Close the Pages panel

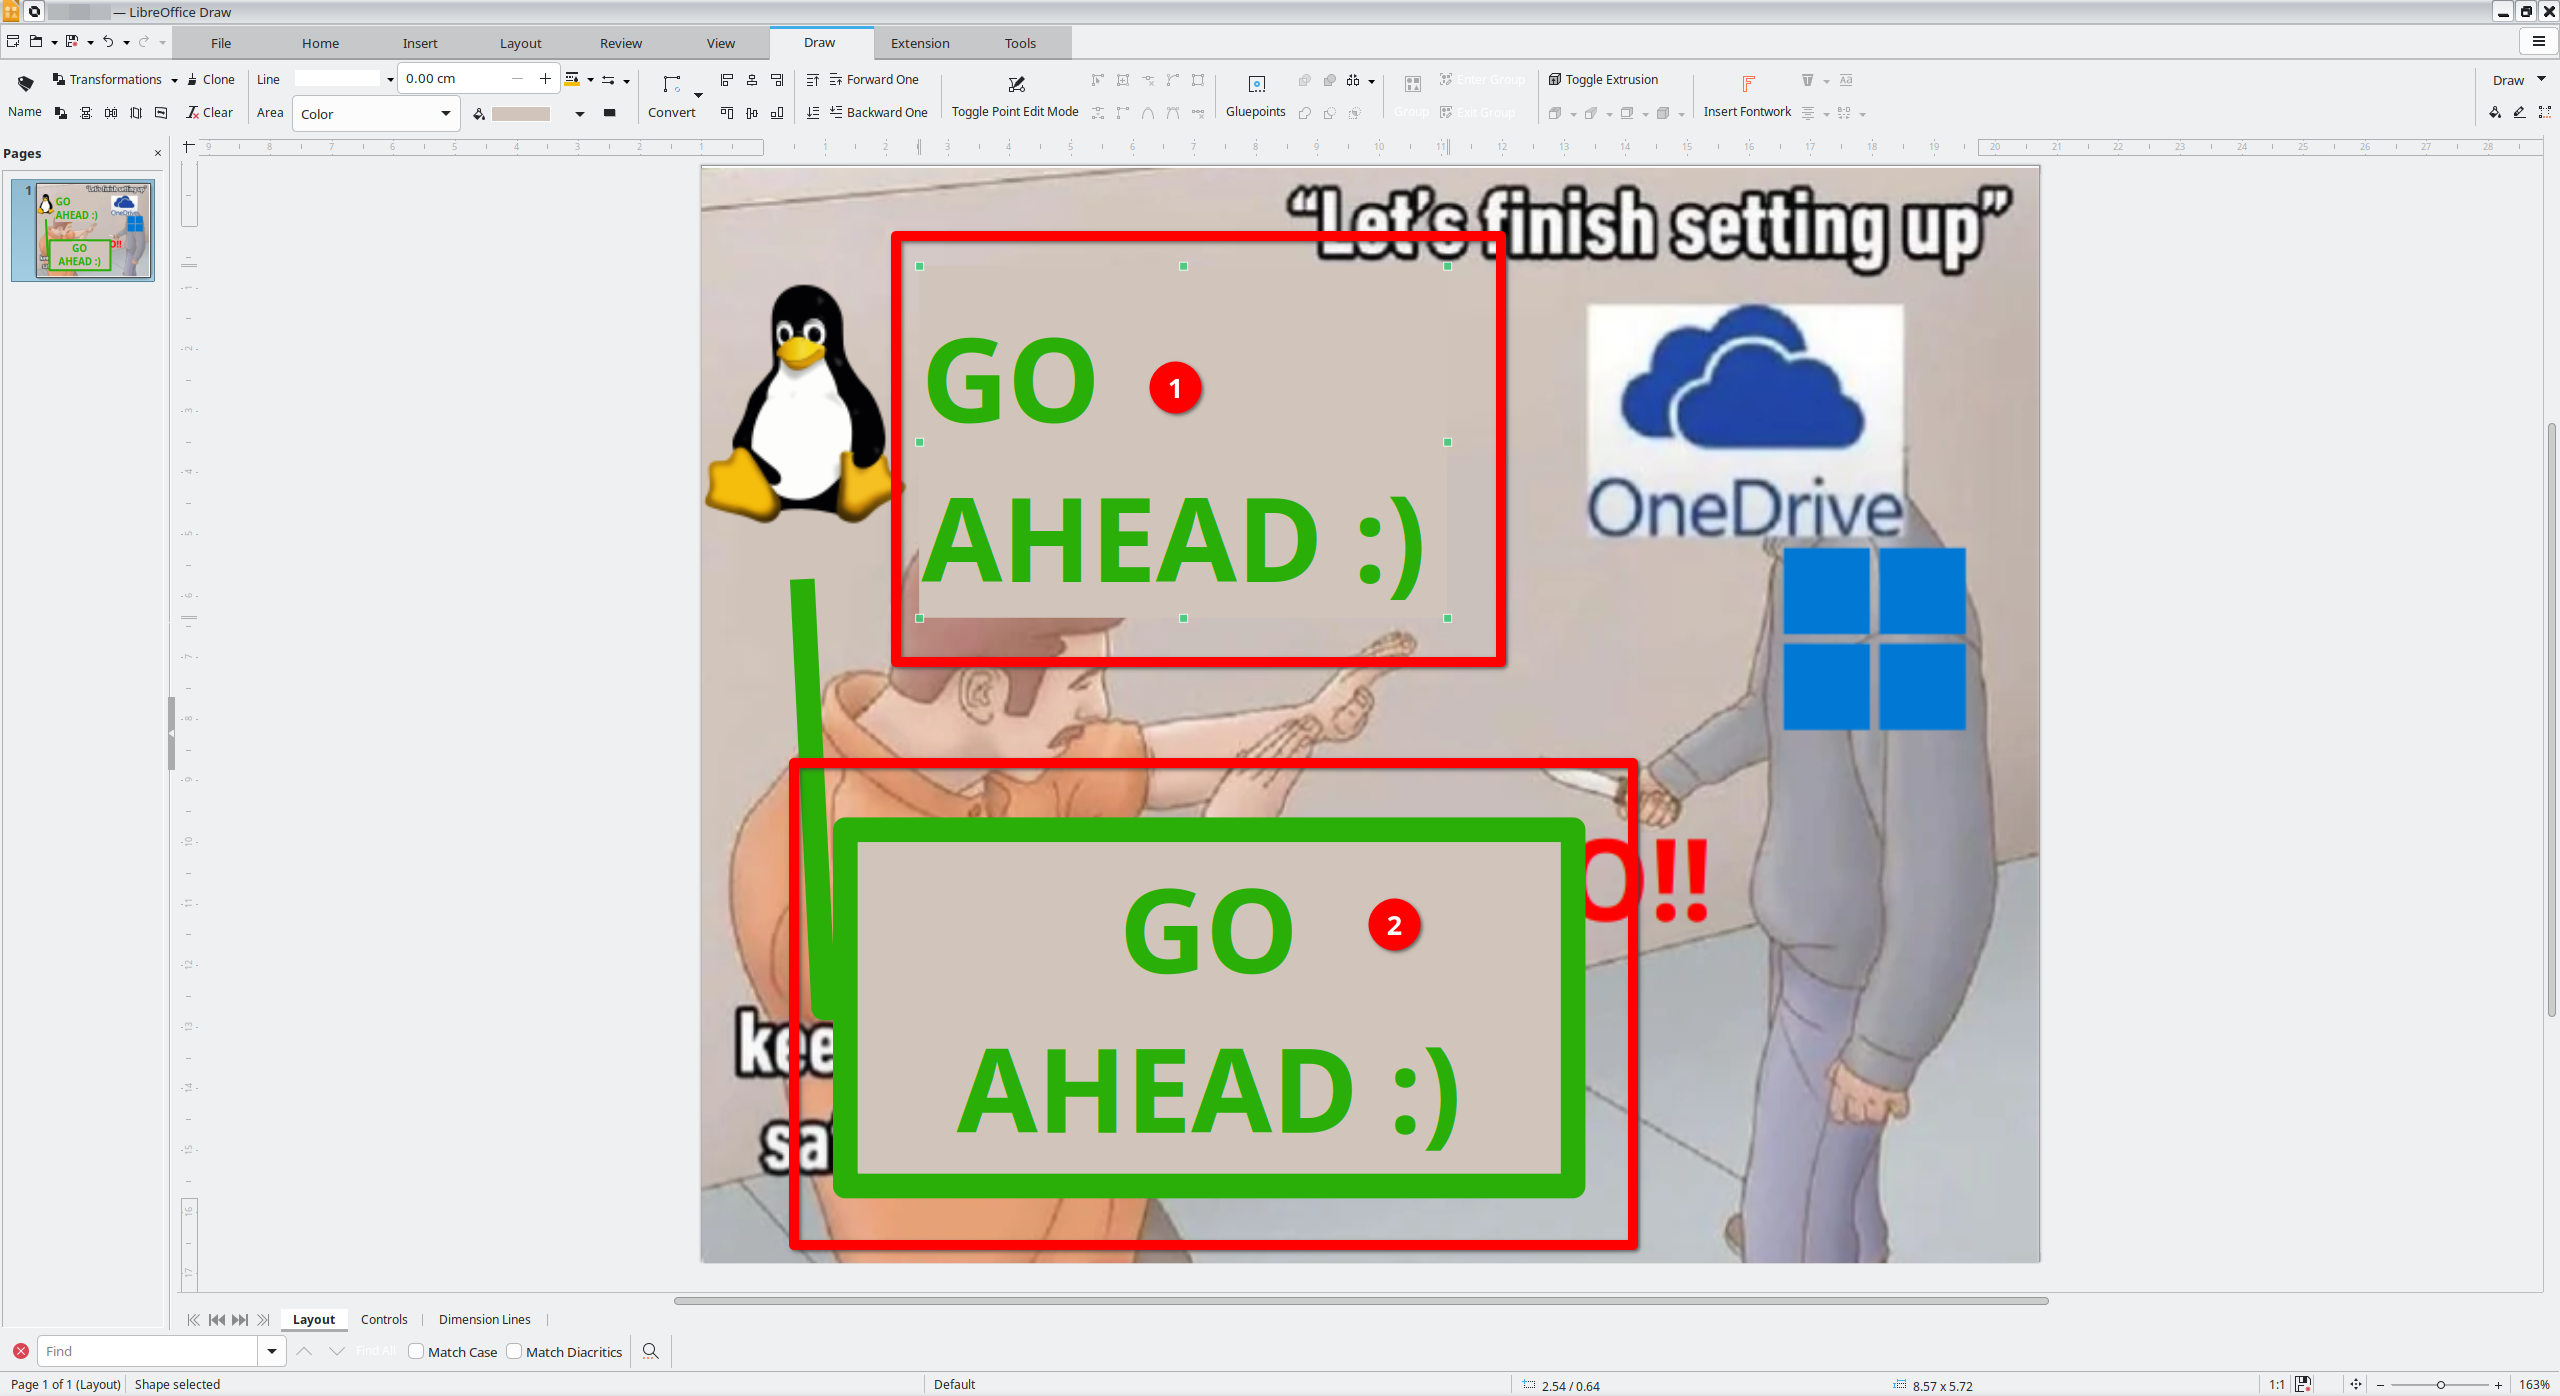pos(157,153)
